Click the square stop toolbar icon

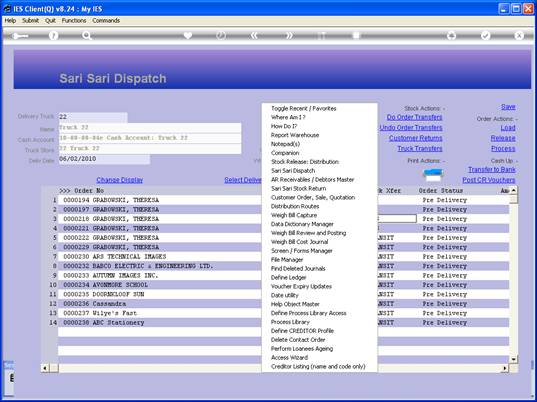tap(356, 36)
